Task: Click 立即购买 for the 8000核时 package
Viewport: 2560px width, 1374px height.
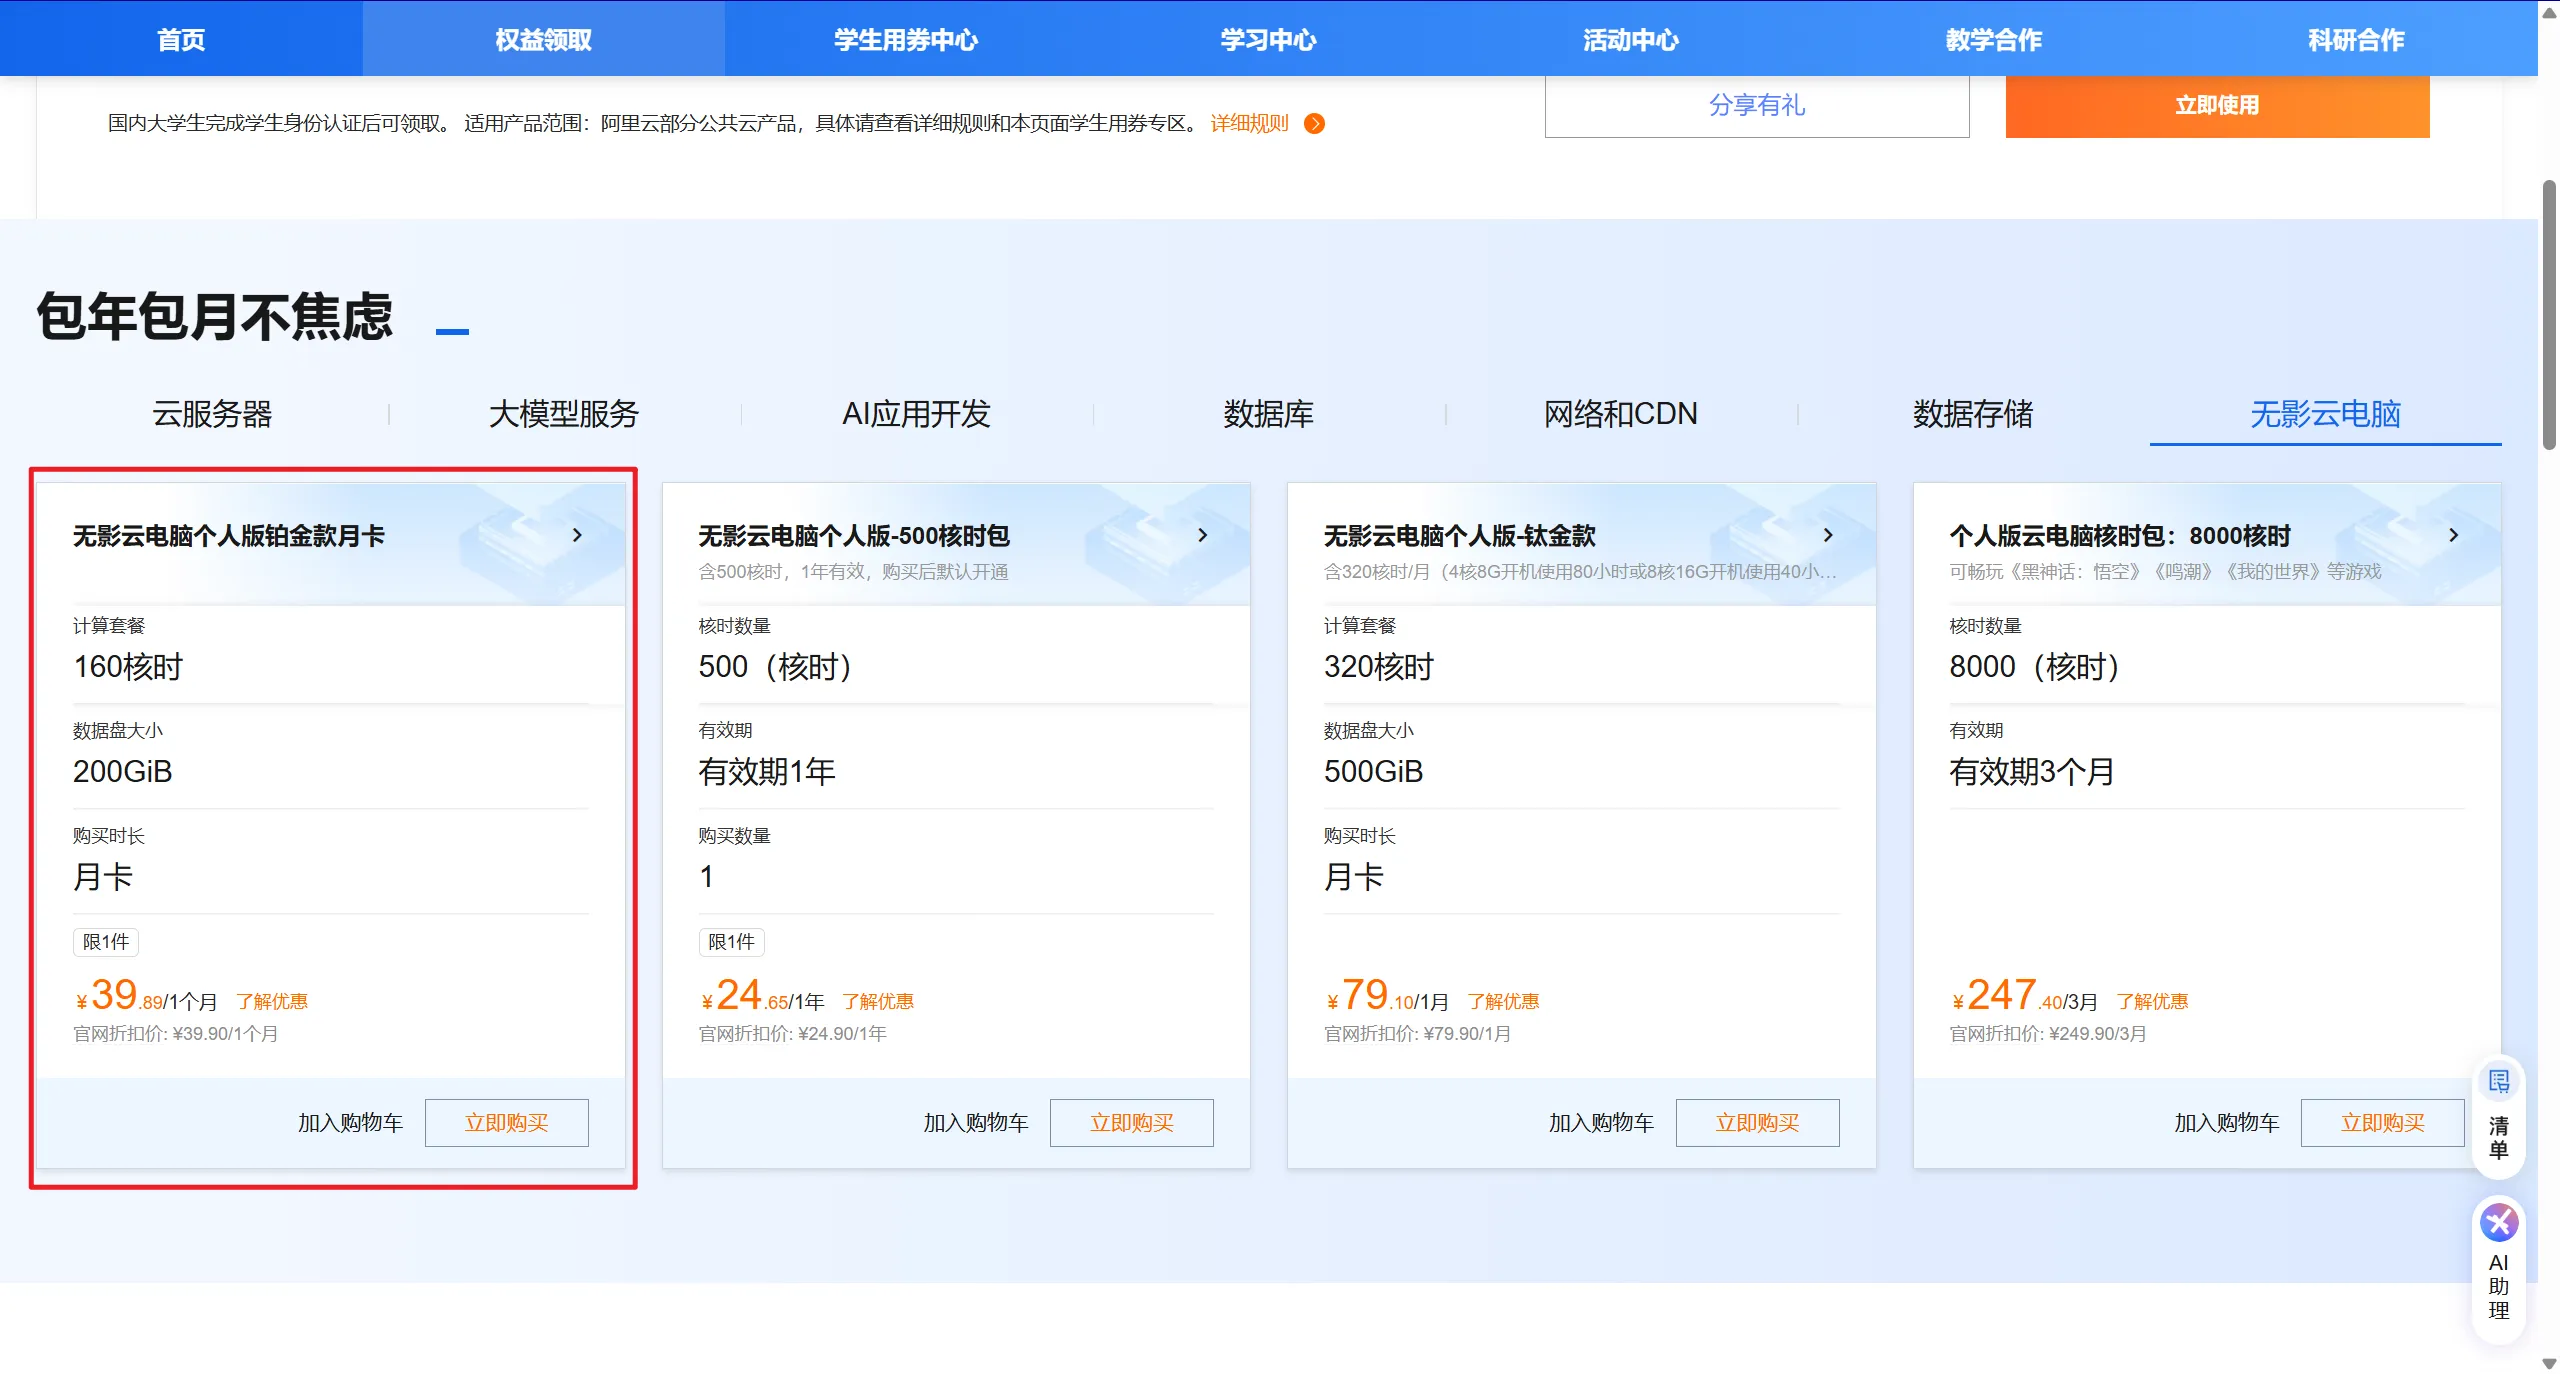Action: pos(2382,1123)
